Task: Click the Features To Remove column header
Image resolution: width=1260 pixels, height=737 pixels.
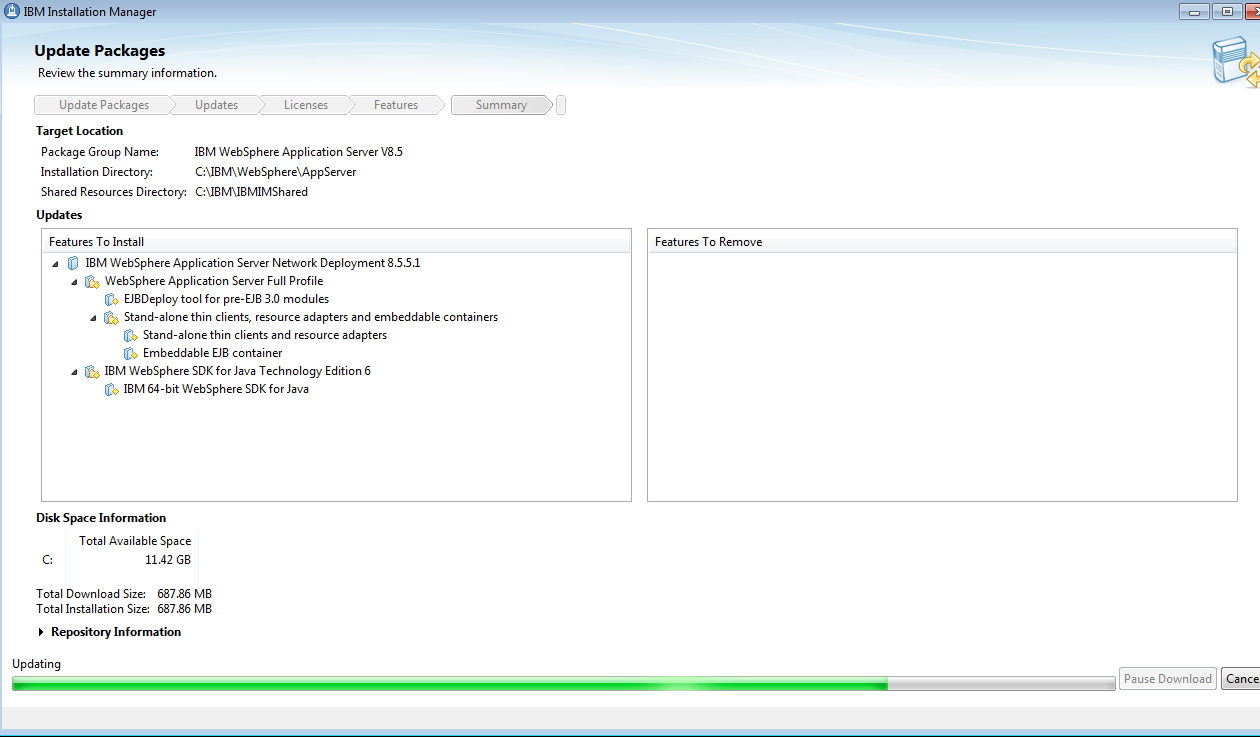Action: coord(942,241)
